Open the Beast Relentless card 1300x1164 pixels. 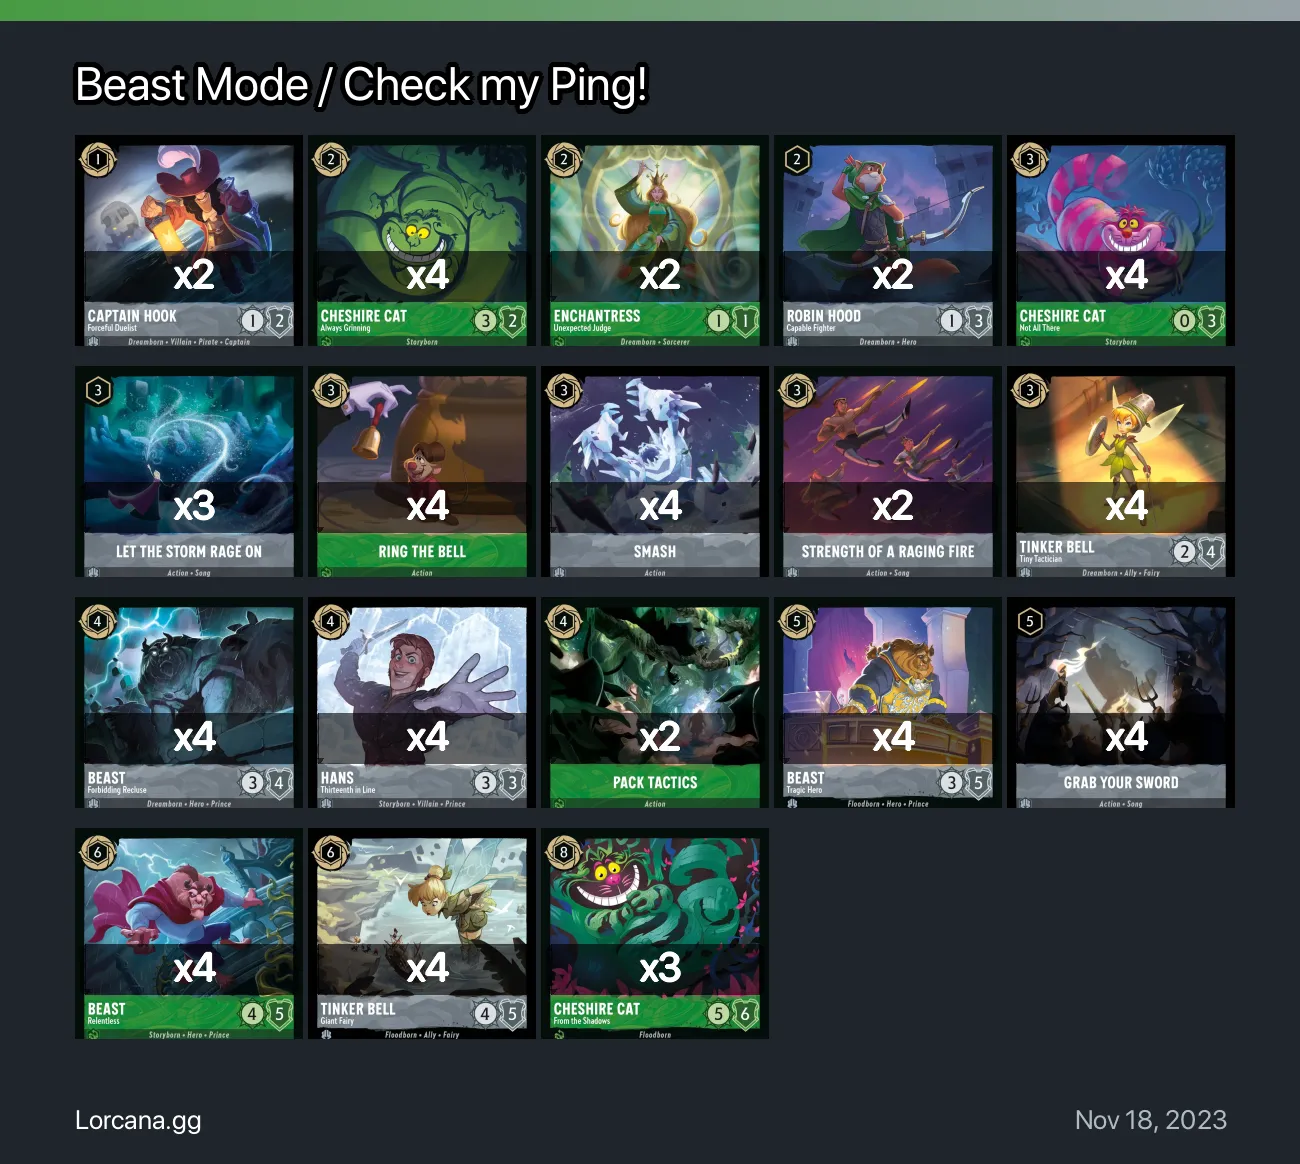(189, 934)
